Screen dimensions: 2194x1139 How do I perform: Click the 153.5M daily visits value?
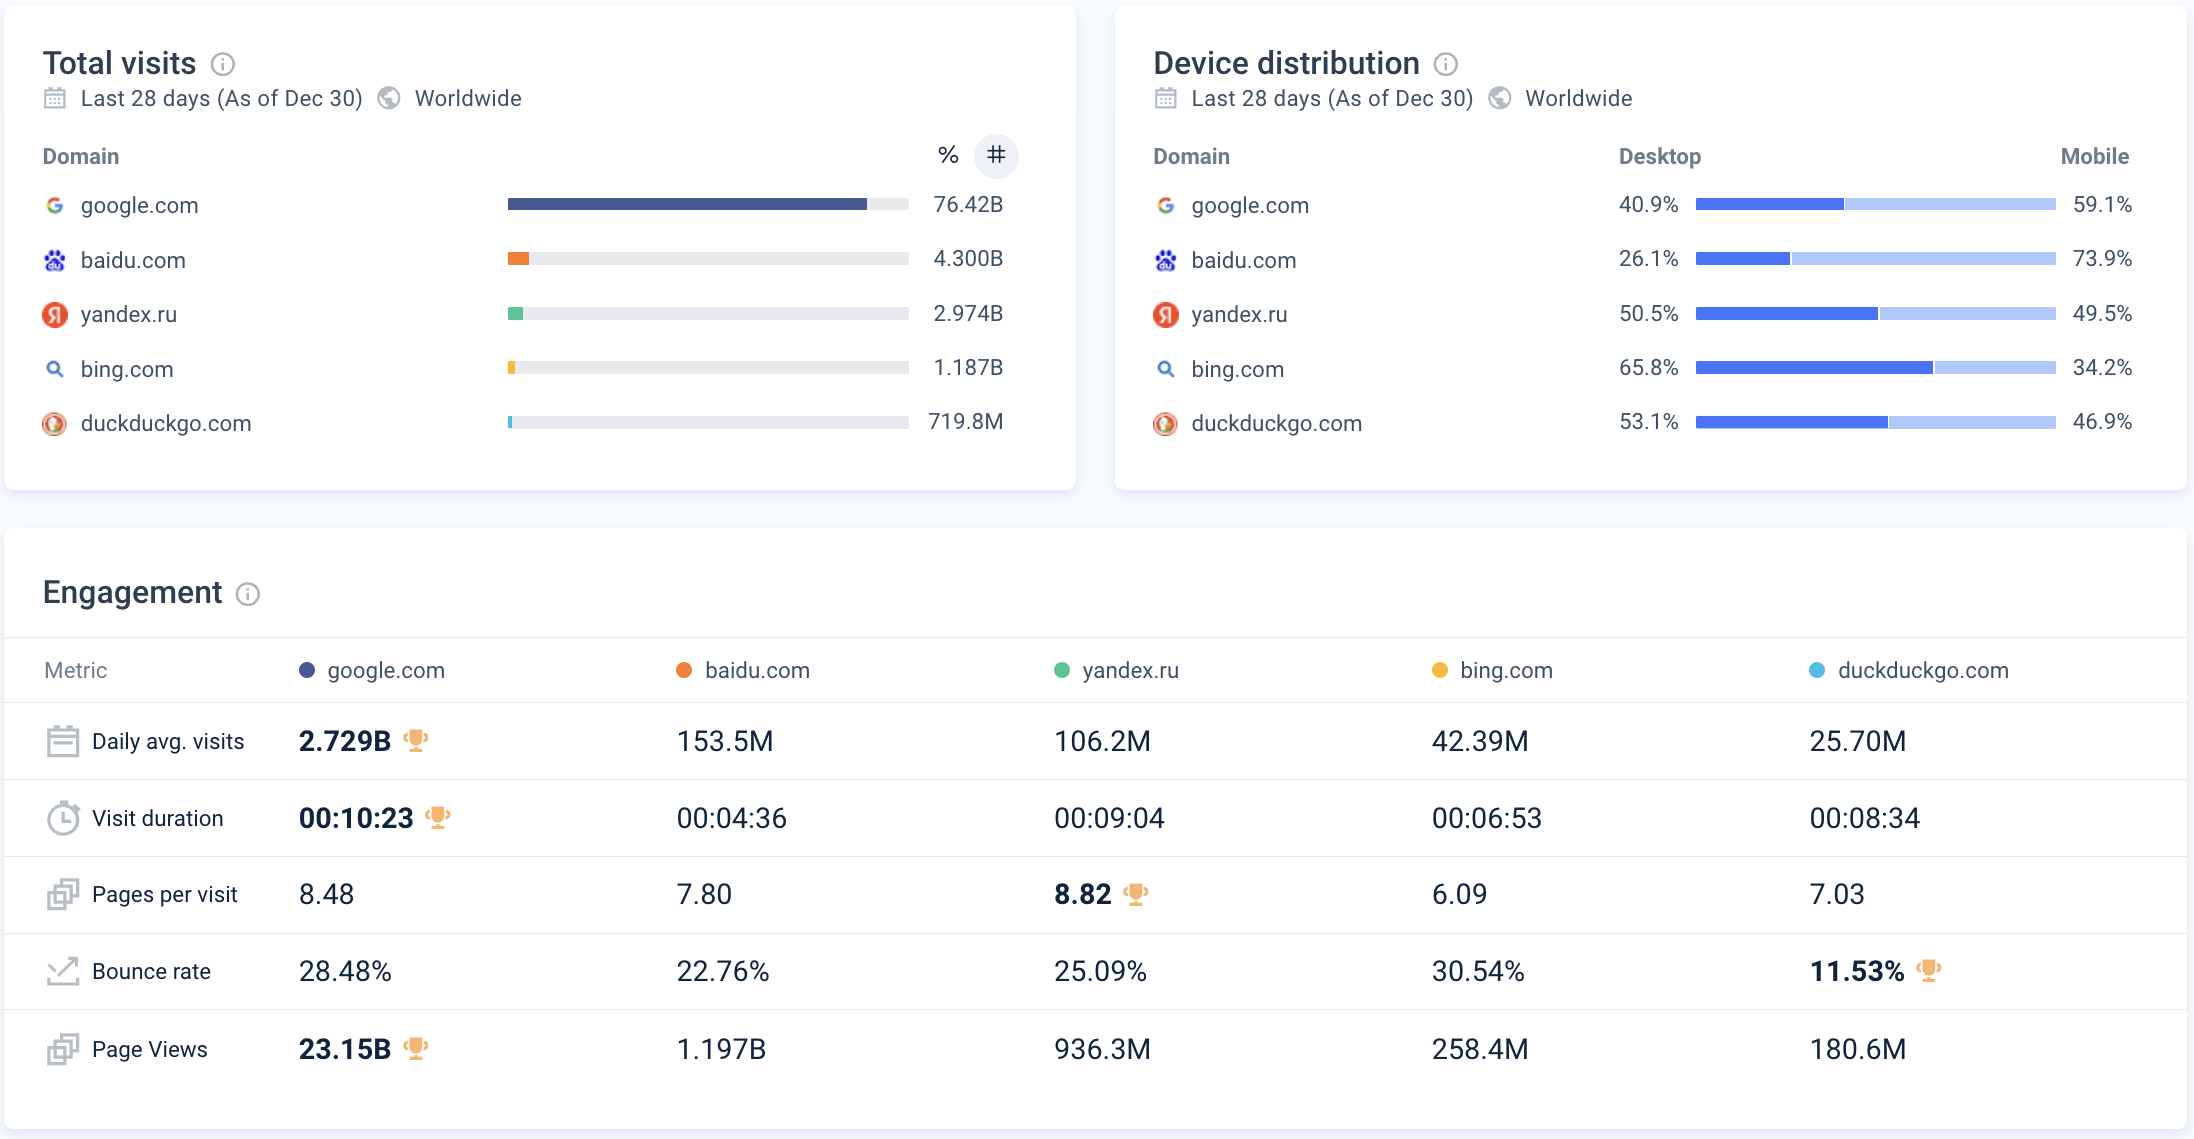click(725, 741)
